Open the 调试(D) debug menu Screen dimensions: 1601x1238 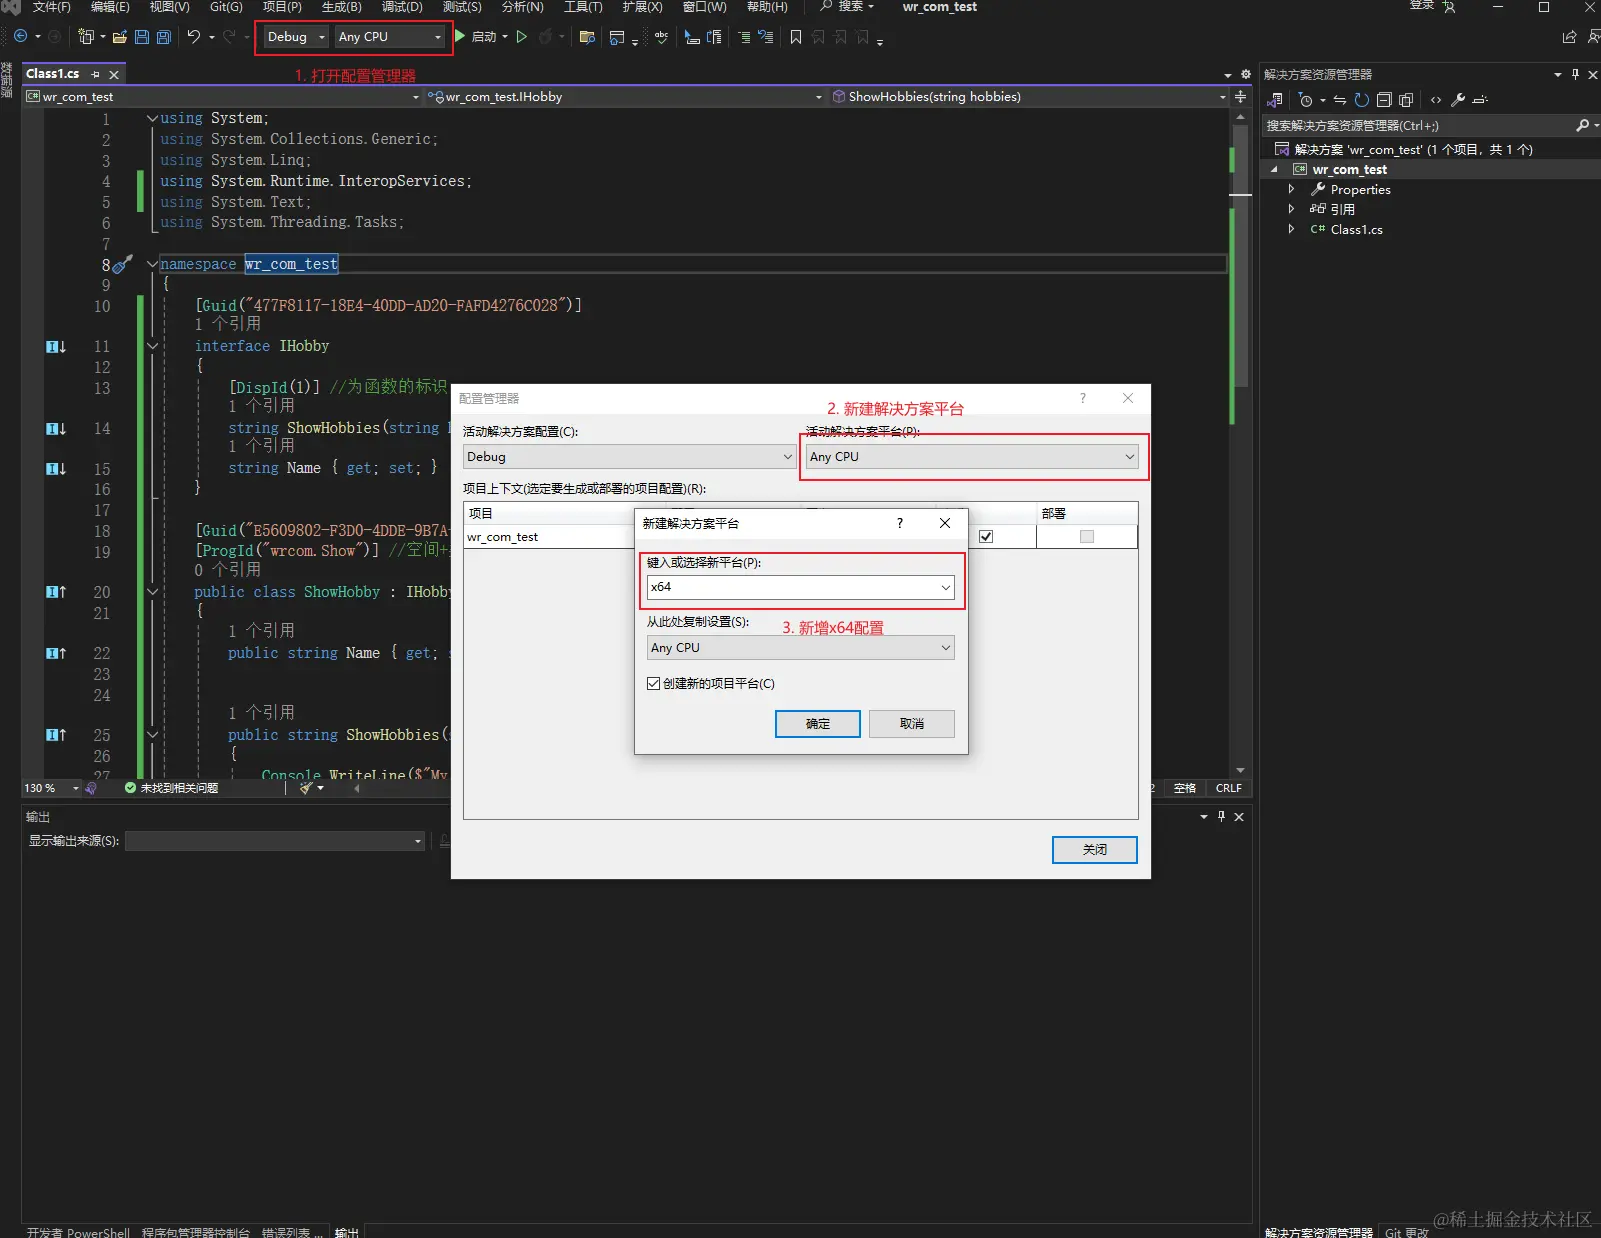click(x=402, y=7)
